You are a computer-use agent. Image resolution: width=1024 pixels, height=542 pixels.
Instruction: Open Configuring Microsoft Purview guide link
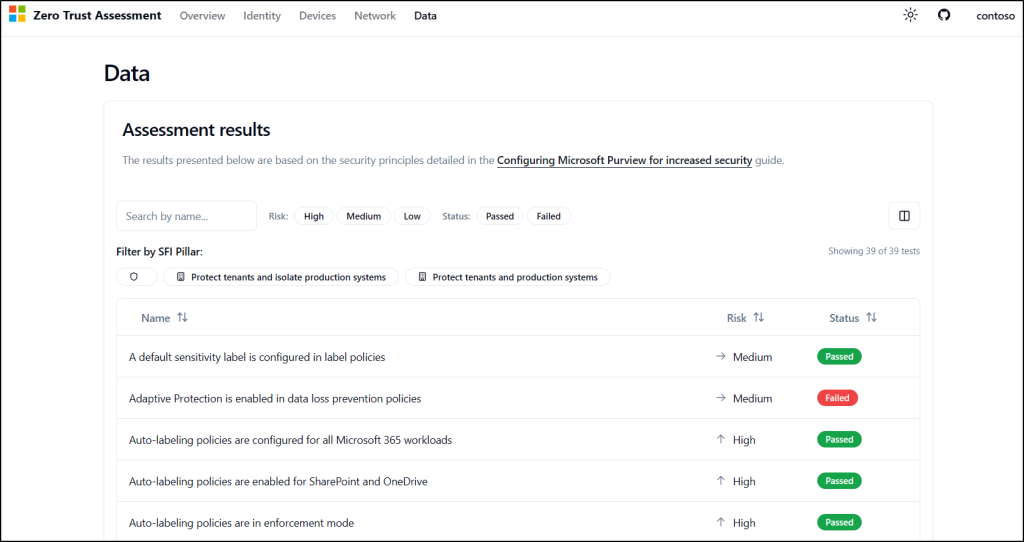pyautogui.click(x=624, y=160)
